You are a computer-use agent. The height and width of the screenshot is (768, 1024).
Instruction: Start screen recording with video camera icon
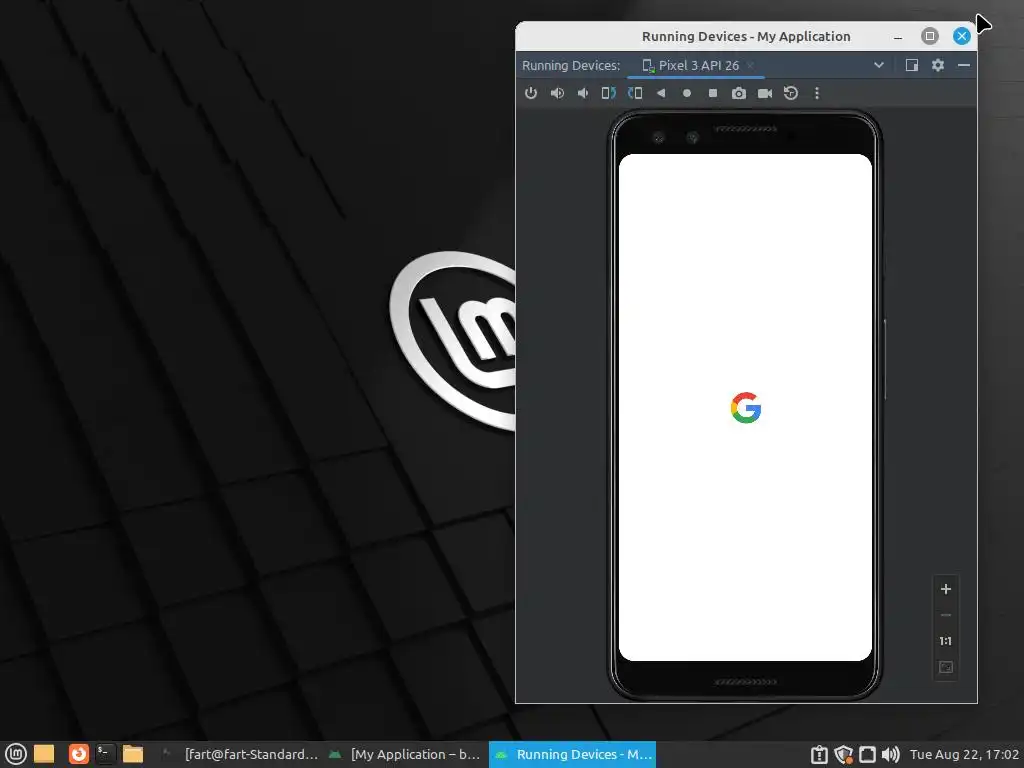[x=765, y=93]
